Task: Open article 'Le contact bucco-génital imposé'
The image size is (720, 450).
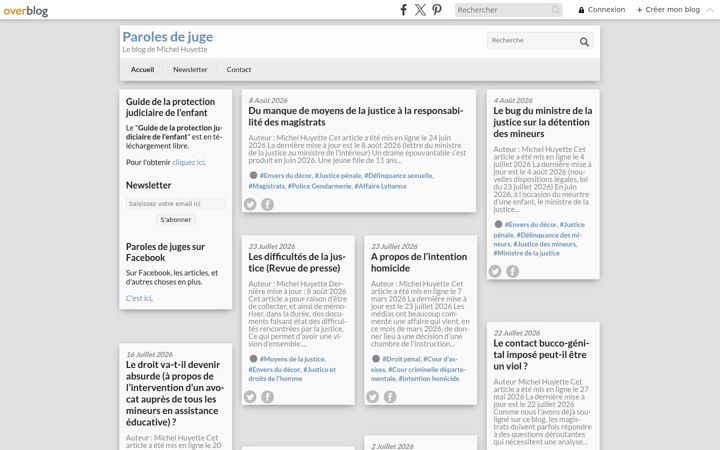Action: coord(541,354)
